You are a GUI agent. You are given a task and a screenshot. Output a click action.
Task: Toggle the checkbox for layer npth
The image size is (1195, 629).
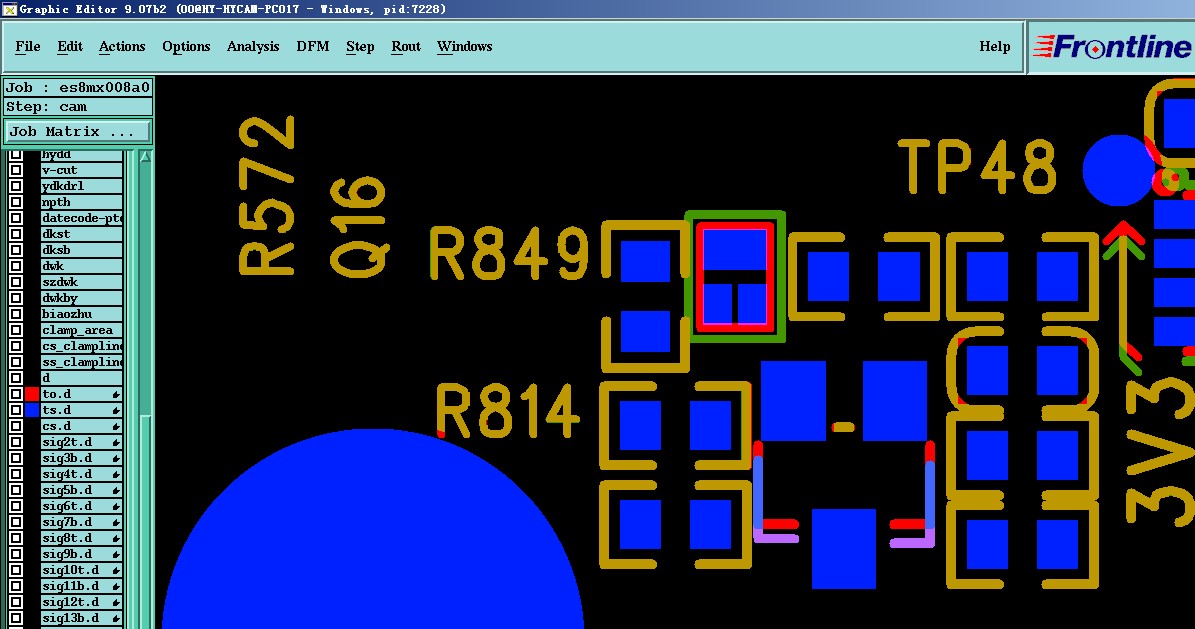pyautogui.click(x=15, y=202)
